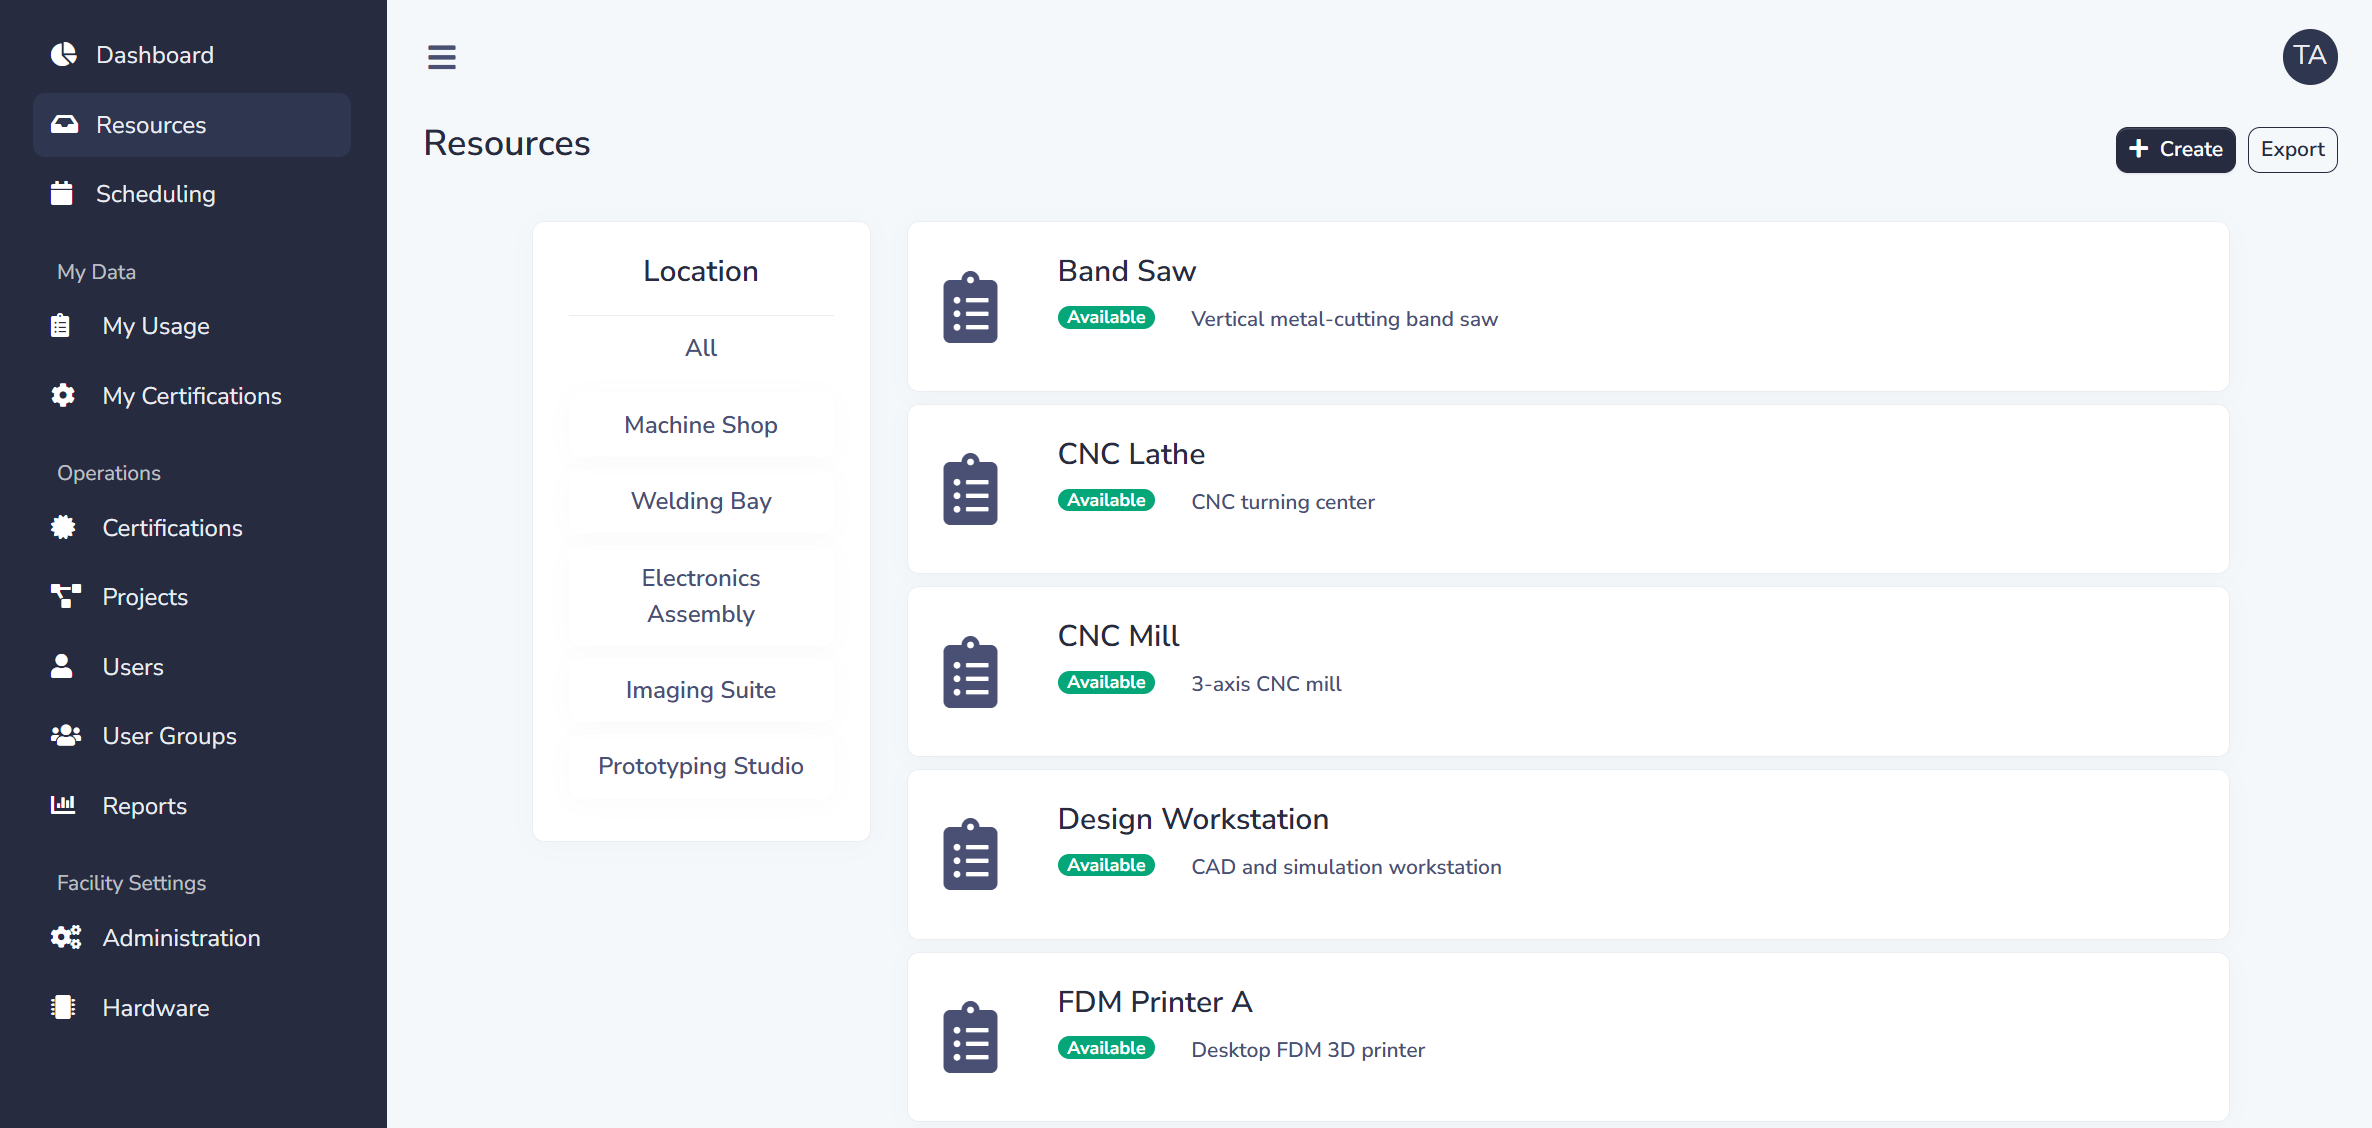This screenshot has height=1128, width=2372.
Task: Open Administration settings
Action: point(192,938)
